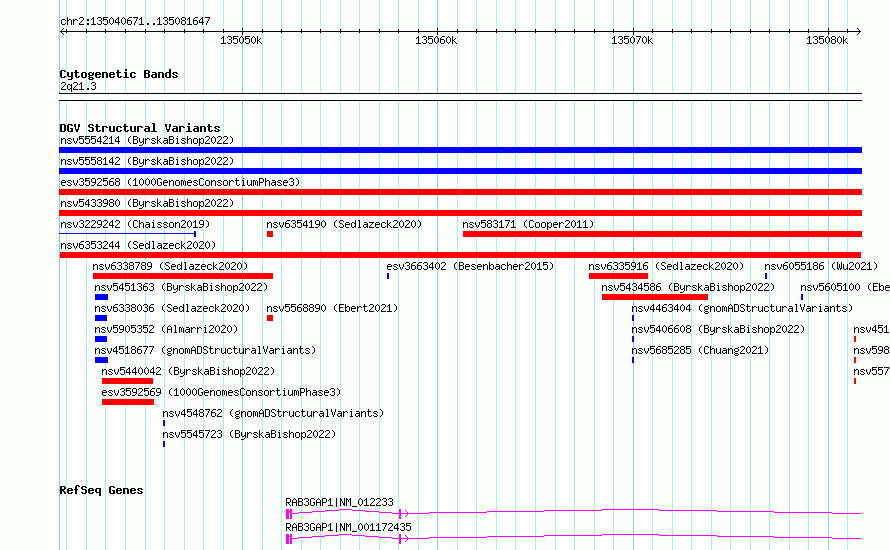Image resolution: width=890 pixels, height=550 pixels.
Task: Click the red bar under nsv583171
Action: click(x=662, y=234)
